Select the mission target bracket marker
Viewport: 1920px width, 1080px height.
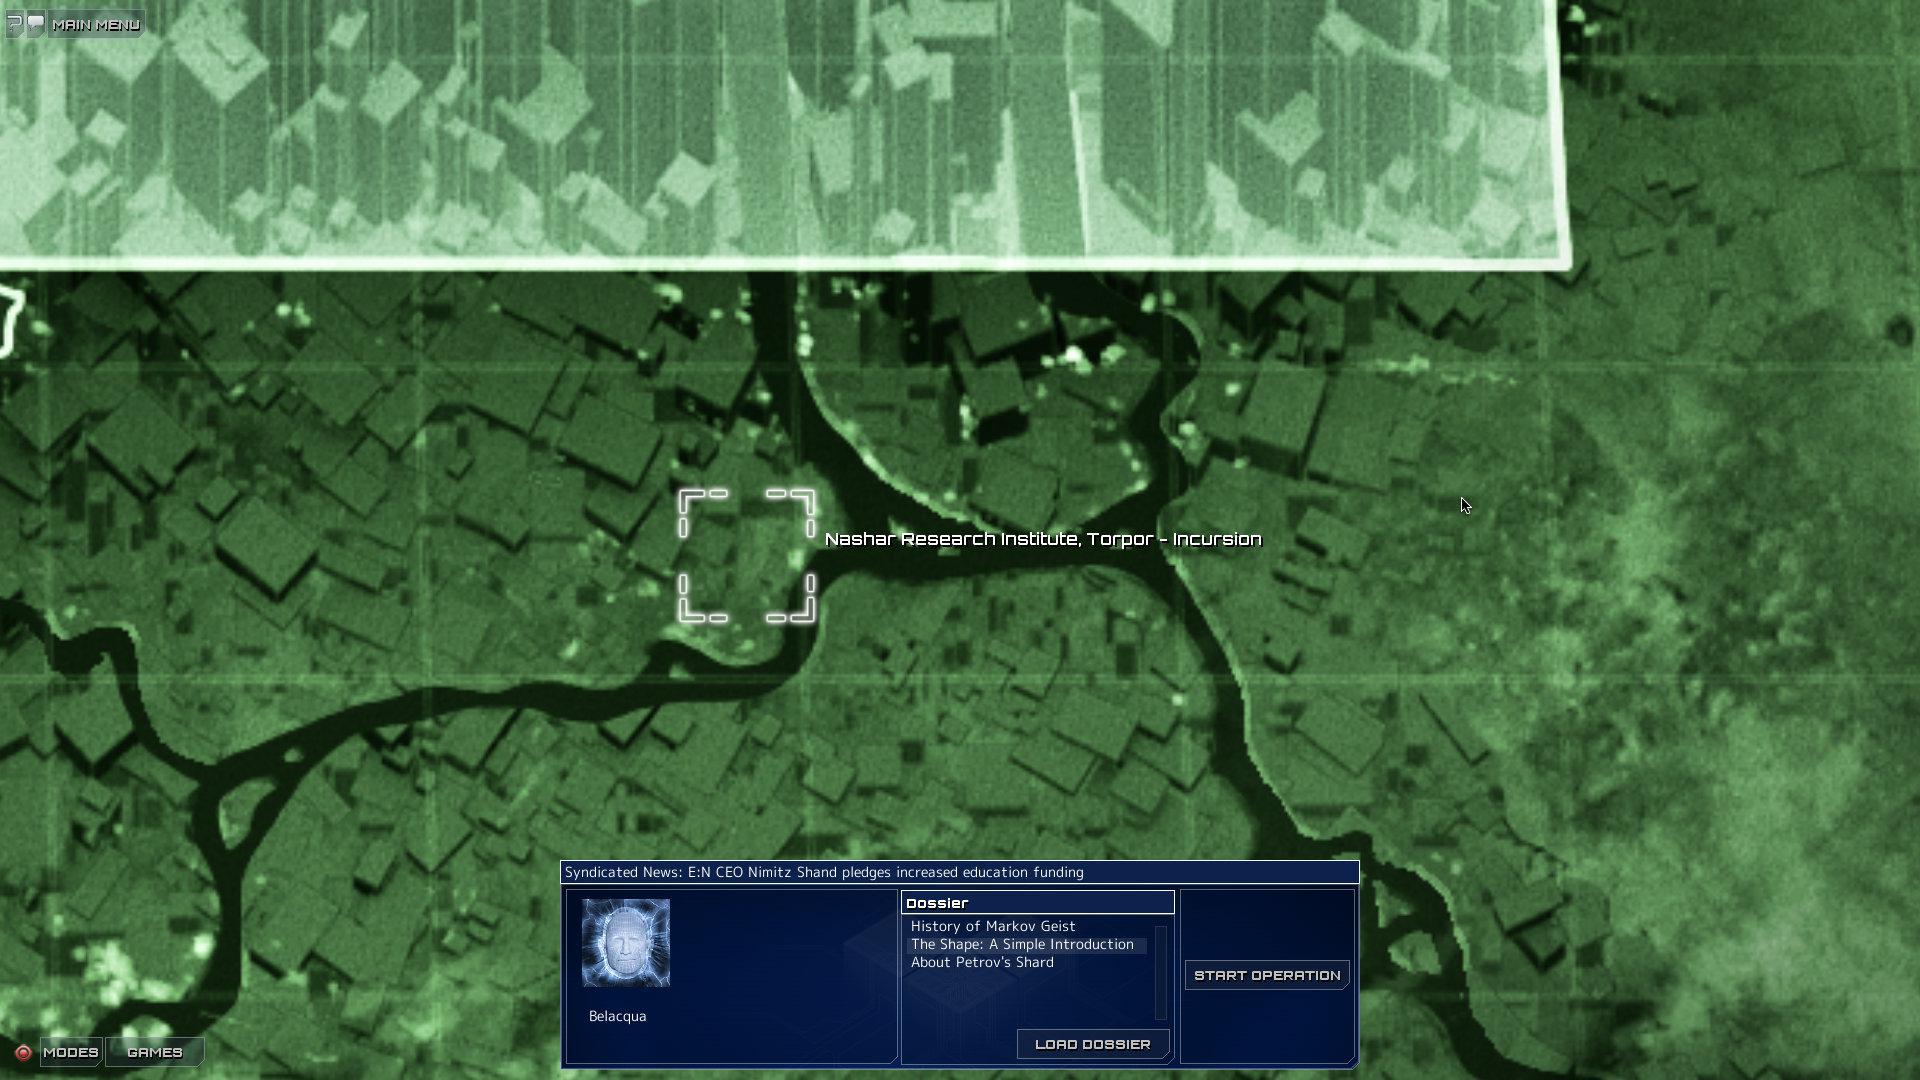pos(746,556)
